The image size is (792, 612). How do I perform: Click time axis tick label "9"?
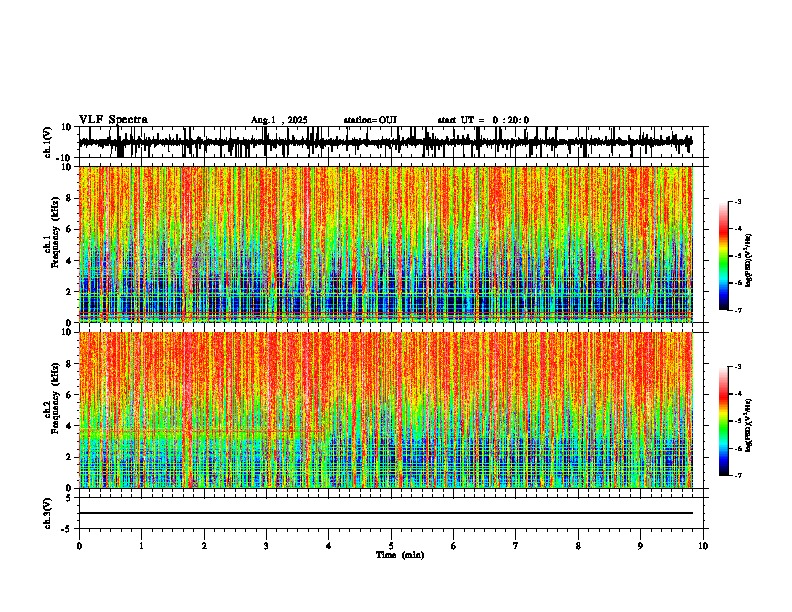640,546
